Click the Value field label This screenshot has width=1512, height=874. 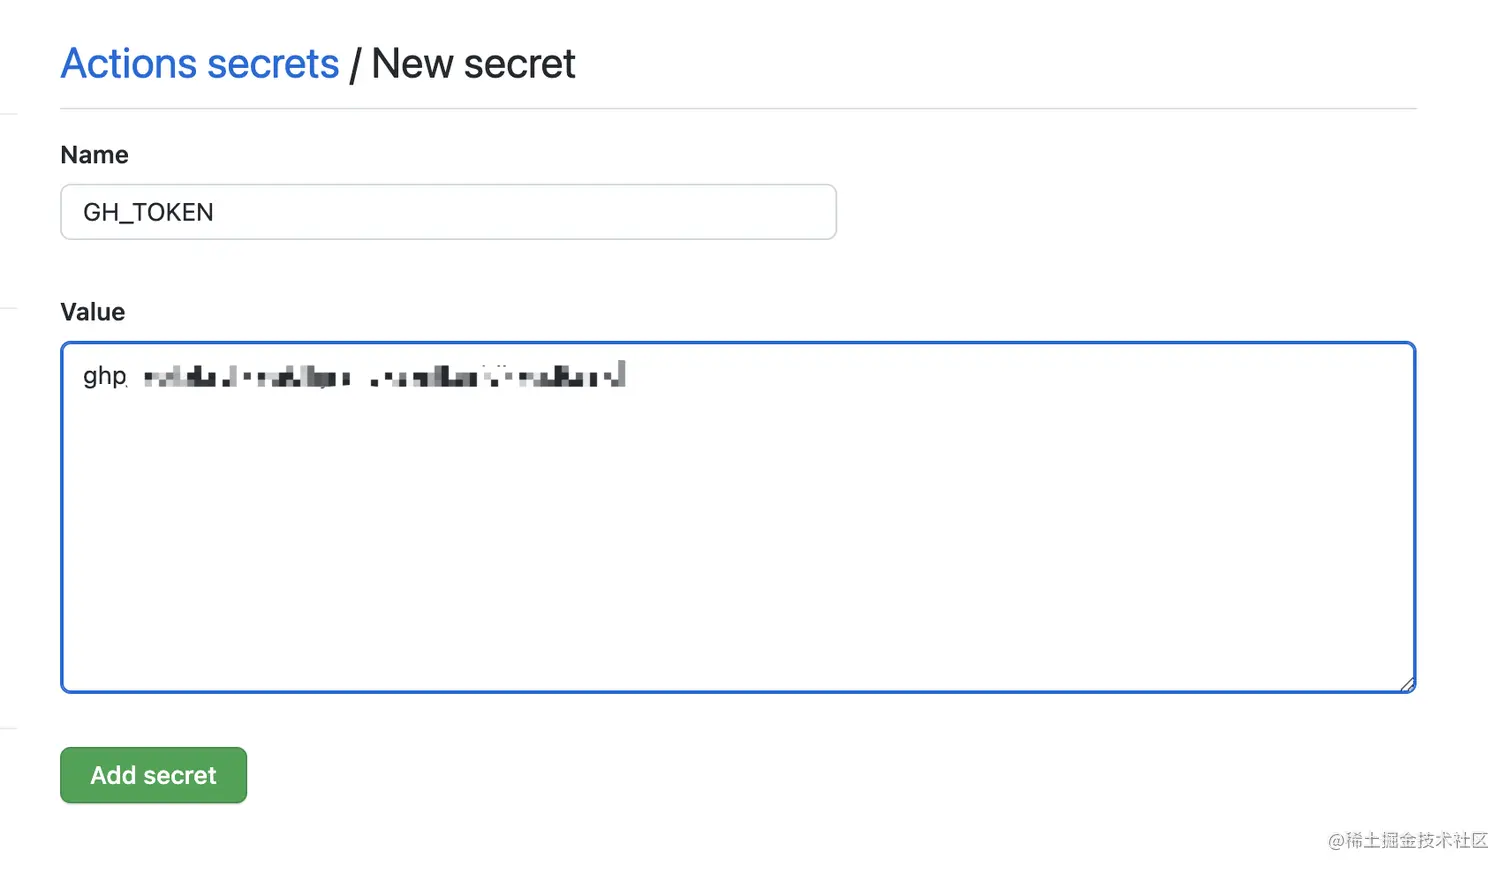pos(92,312)
